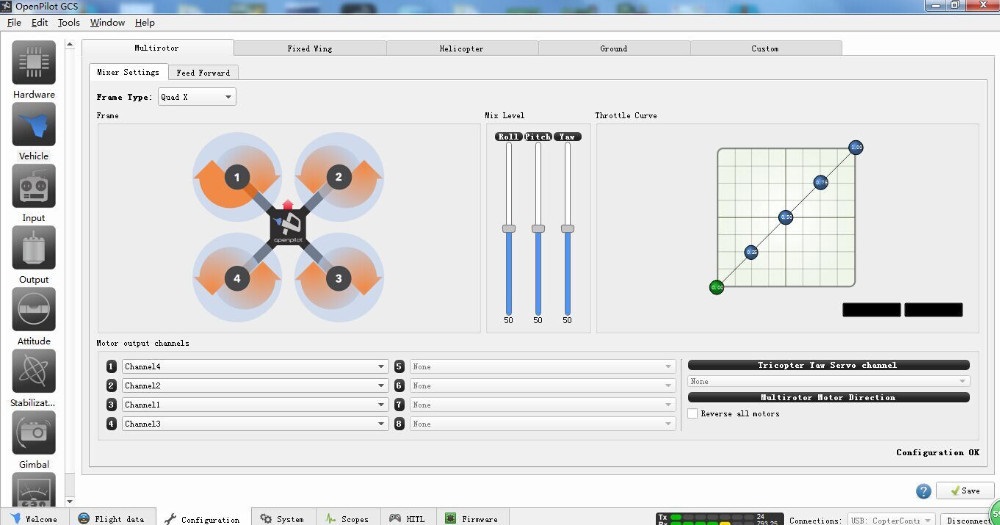The image size is (1000, 525).
Task: Click the sidebar scroll down arrow
Action: pos(70,501)
